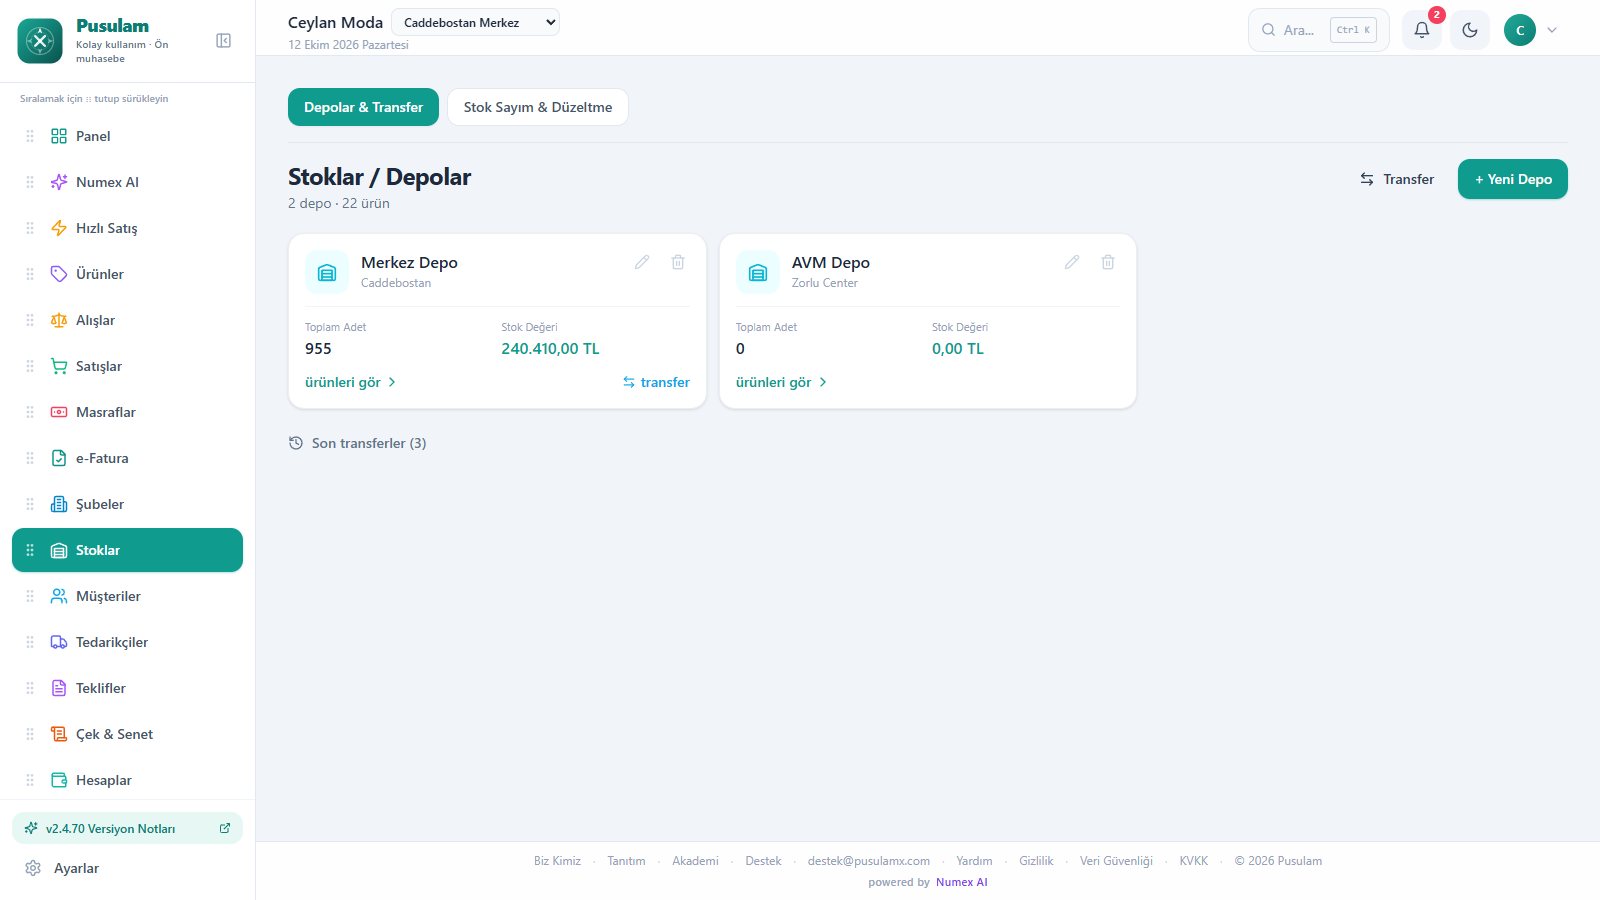The height and width of the screenshot is (900, 1600).
Task: Select Depolar & Transfer tab
Action: 363,107
